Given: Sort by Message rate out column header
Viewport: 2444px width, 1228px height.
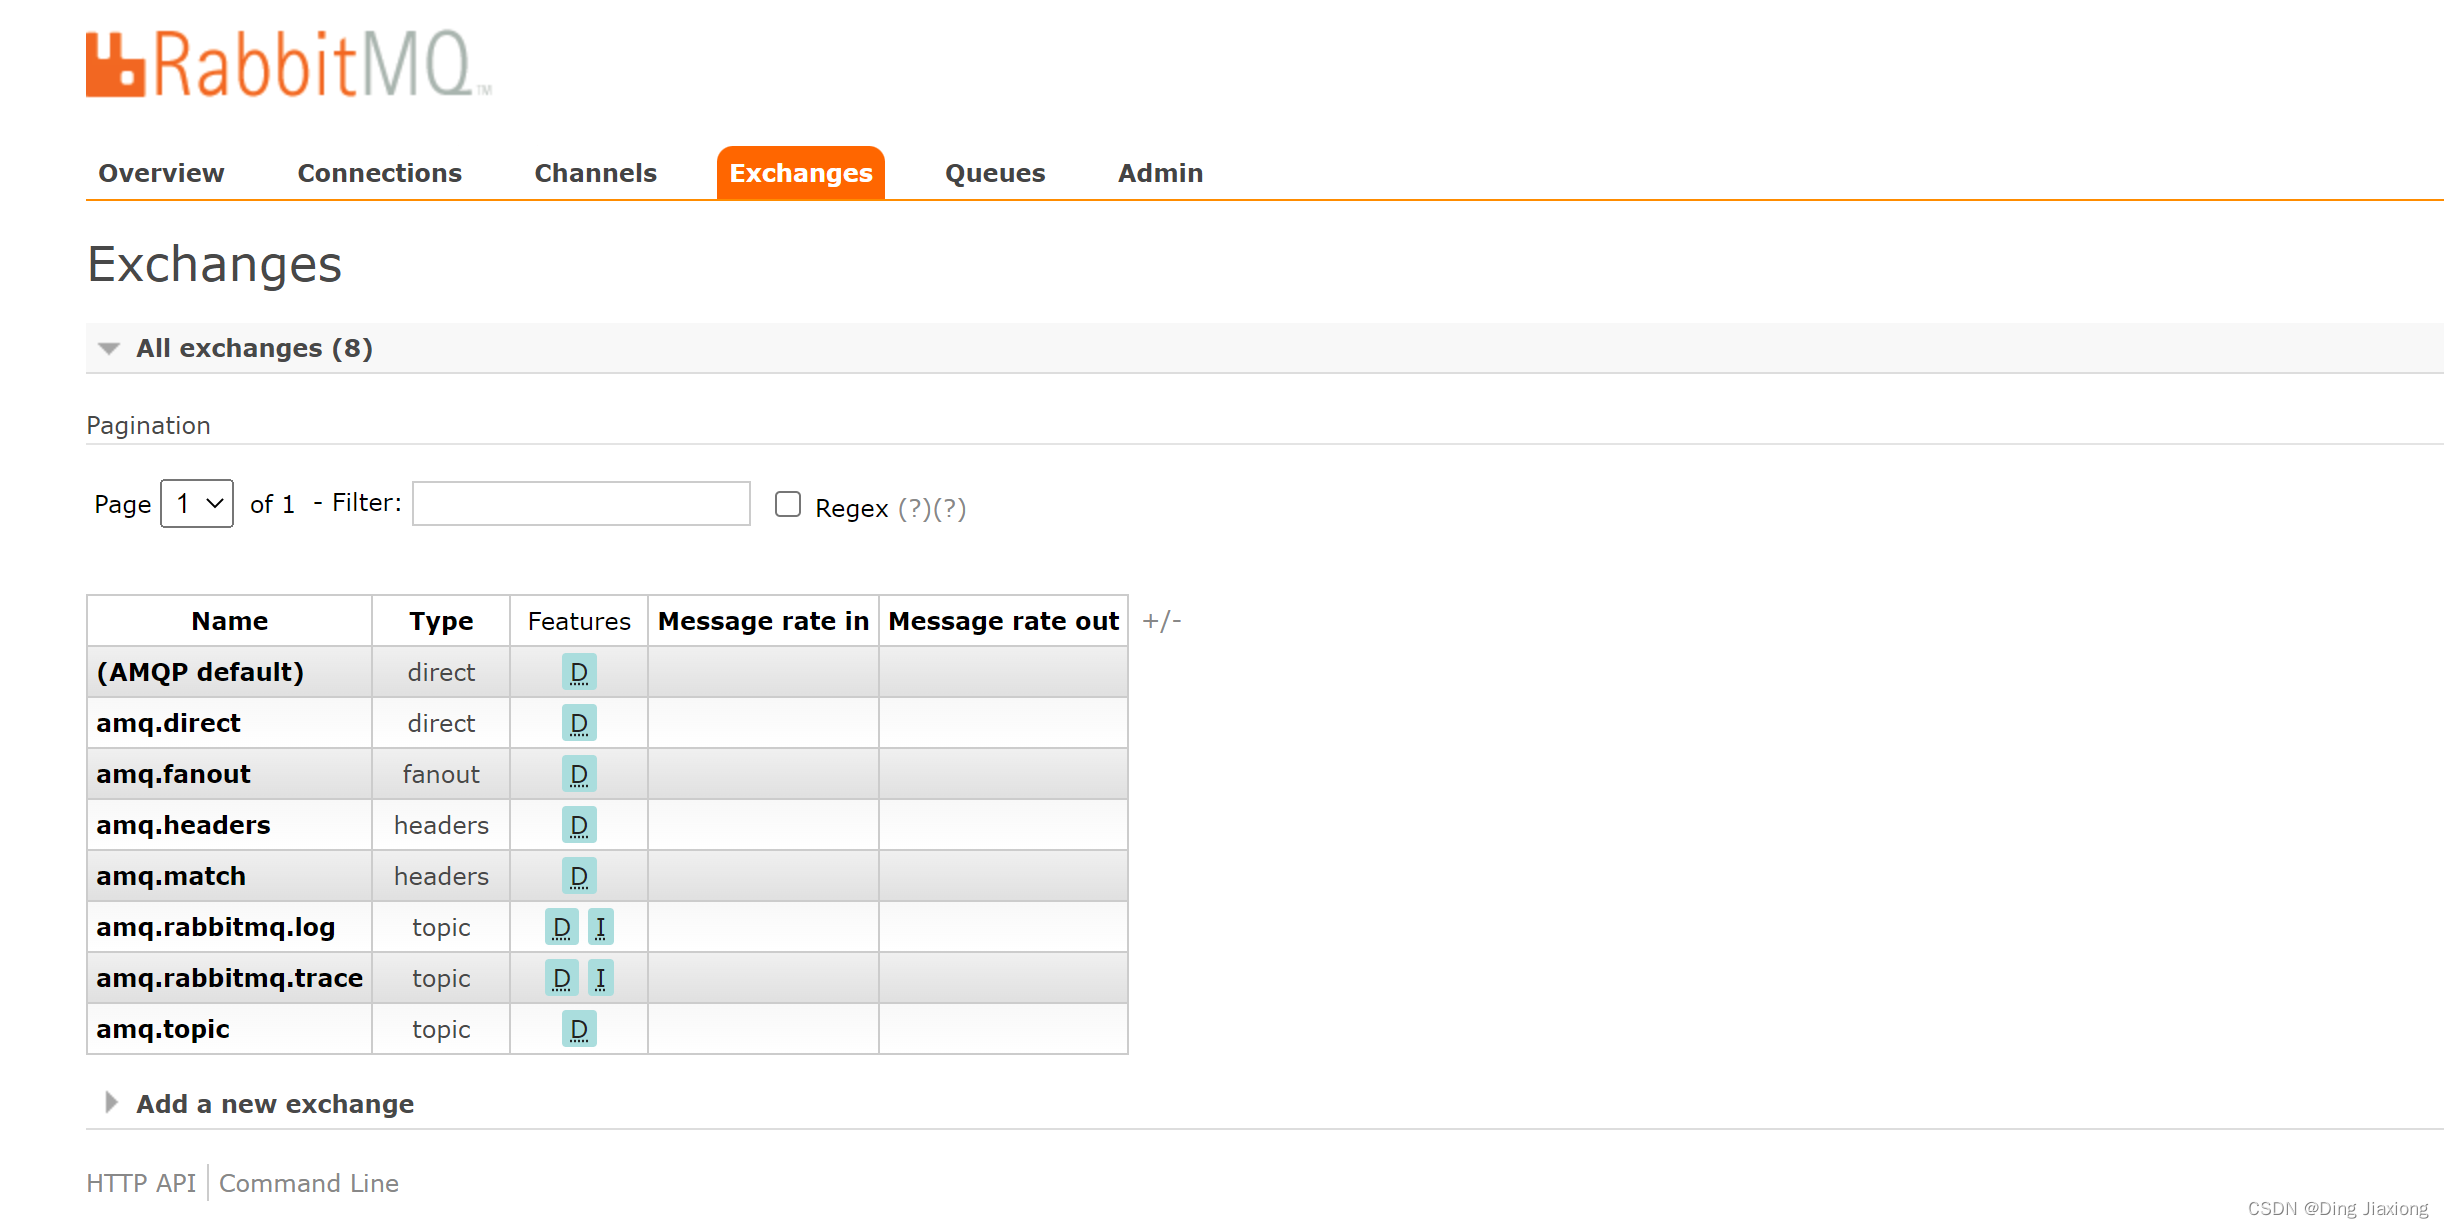Looking at the screenshot, I should point(1003,621).
